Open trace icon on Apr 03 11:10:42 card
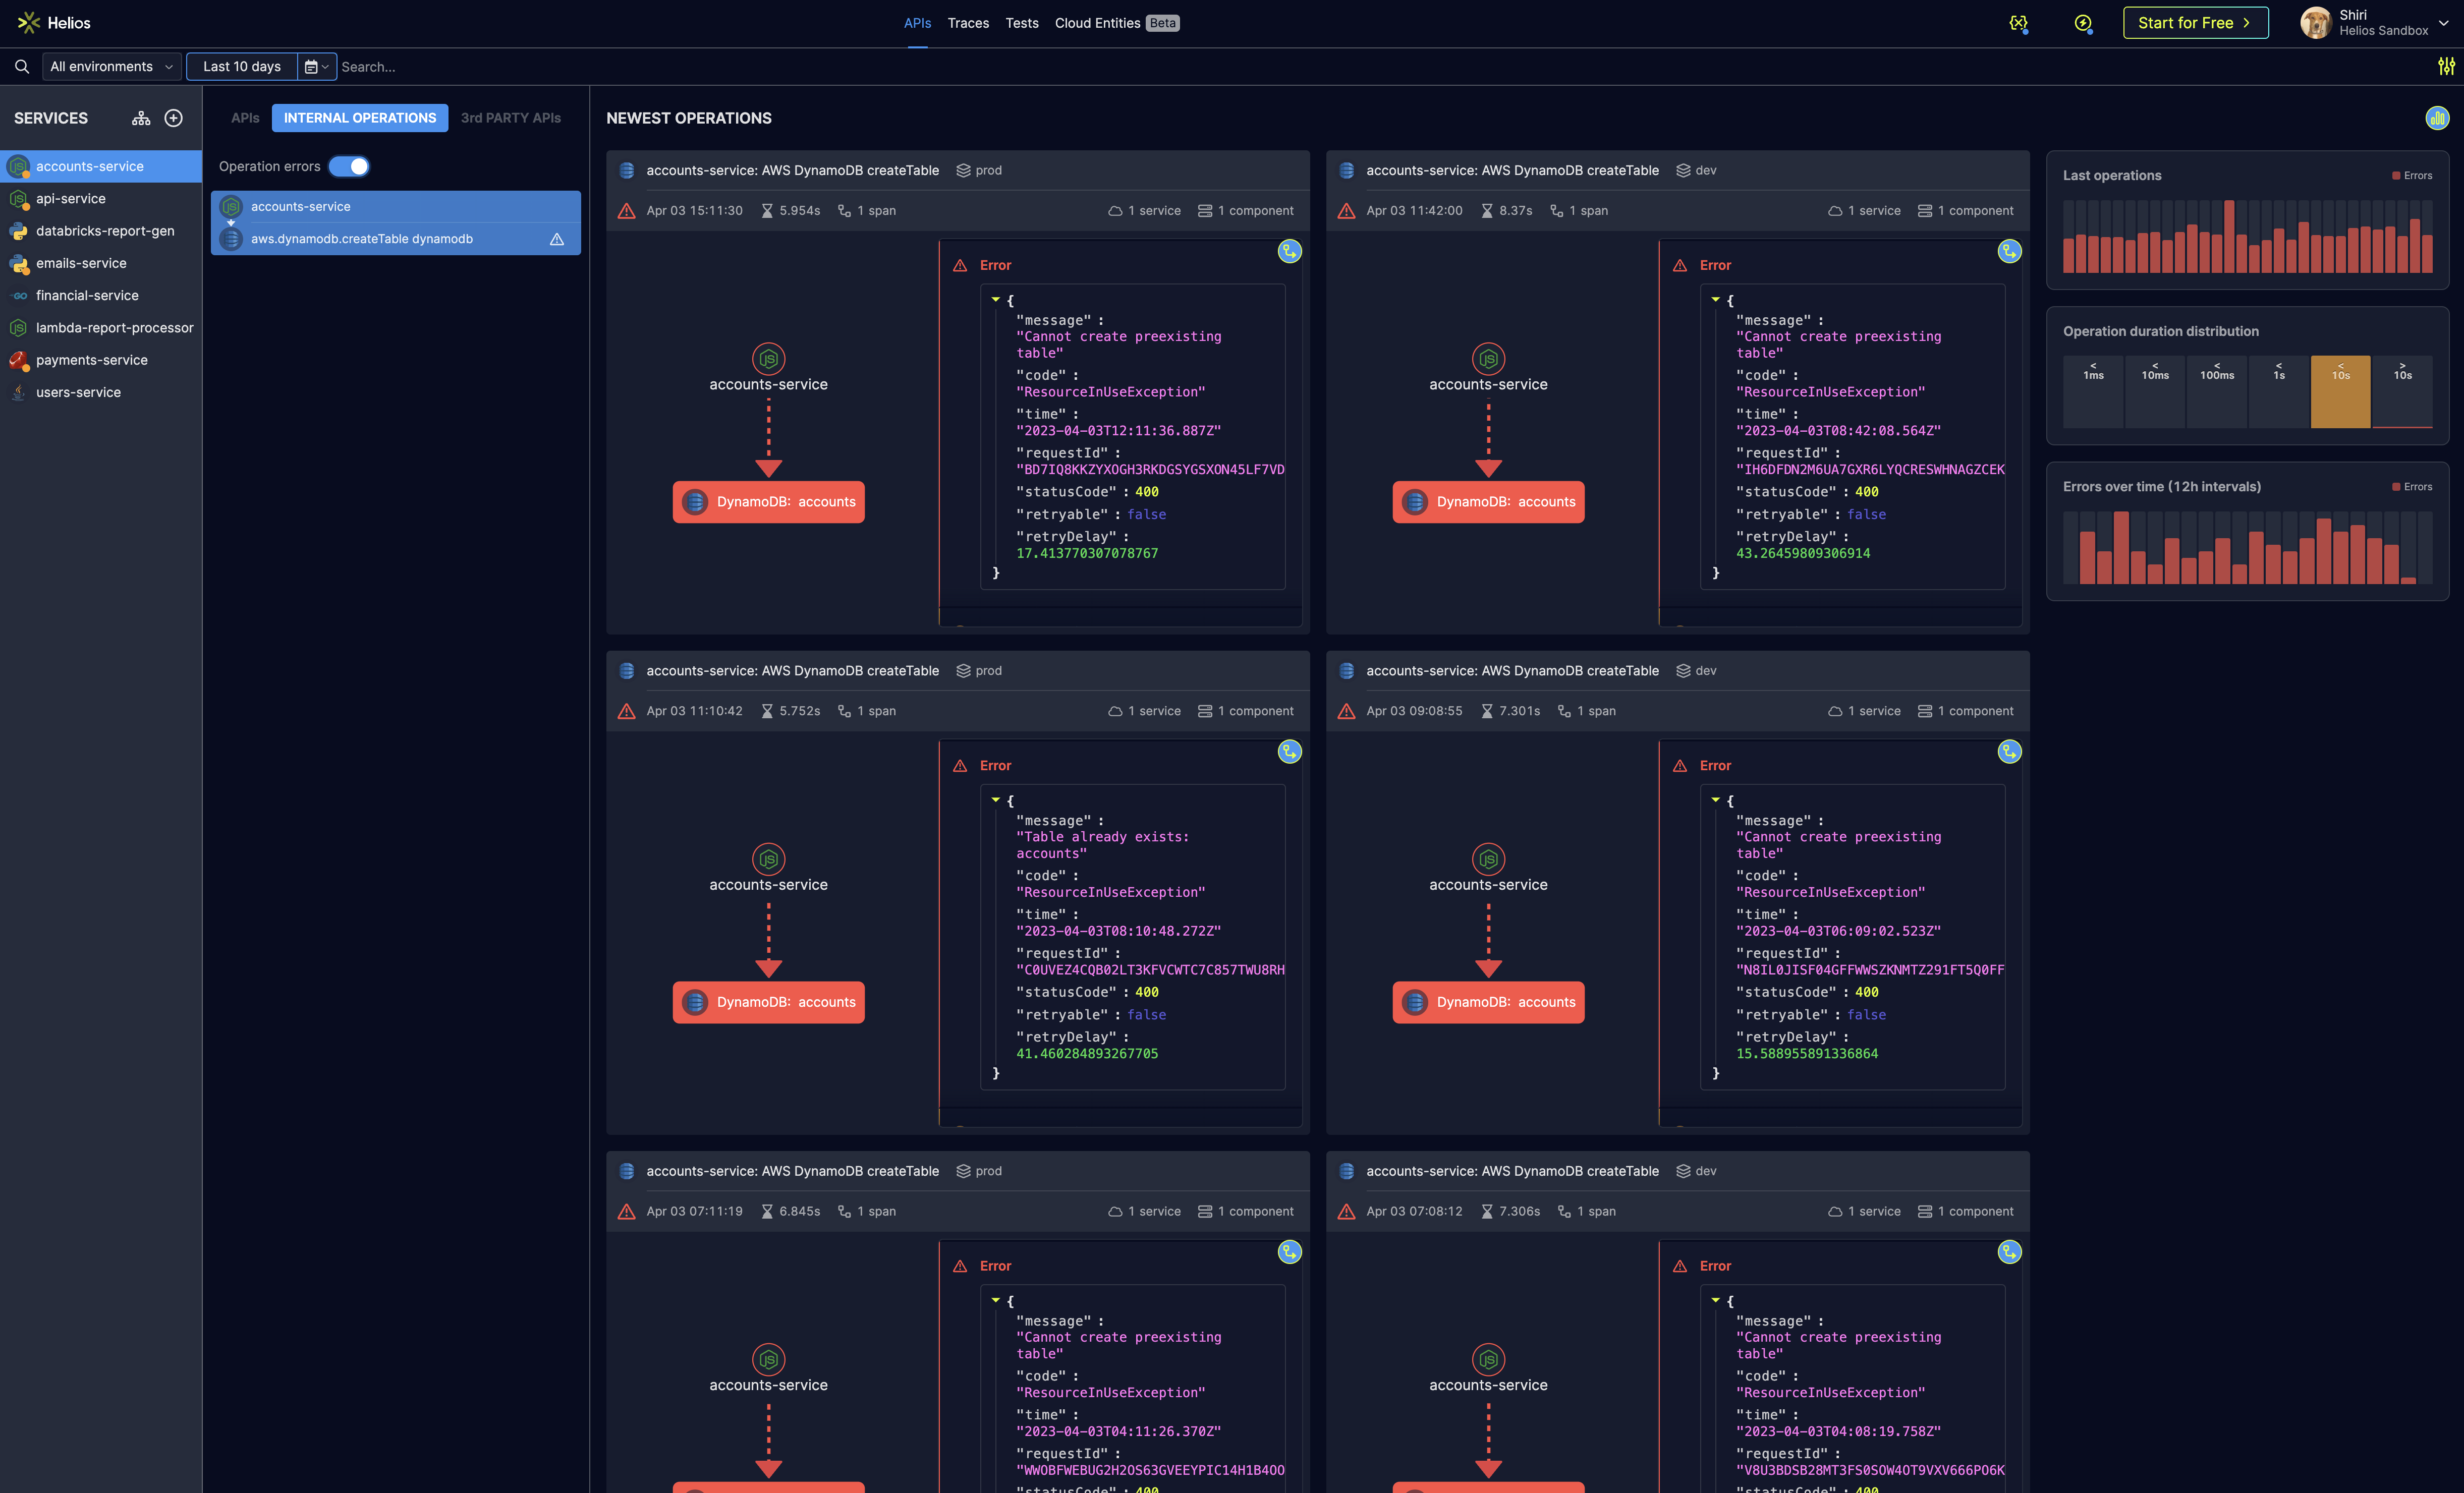Screen dimensions: 2464x1493 point(1290,751)
